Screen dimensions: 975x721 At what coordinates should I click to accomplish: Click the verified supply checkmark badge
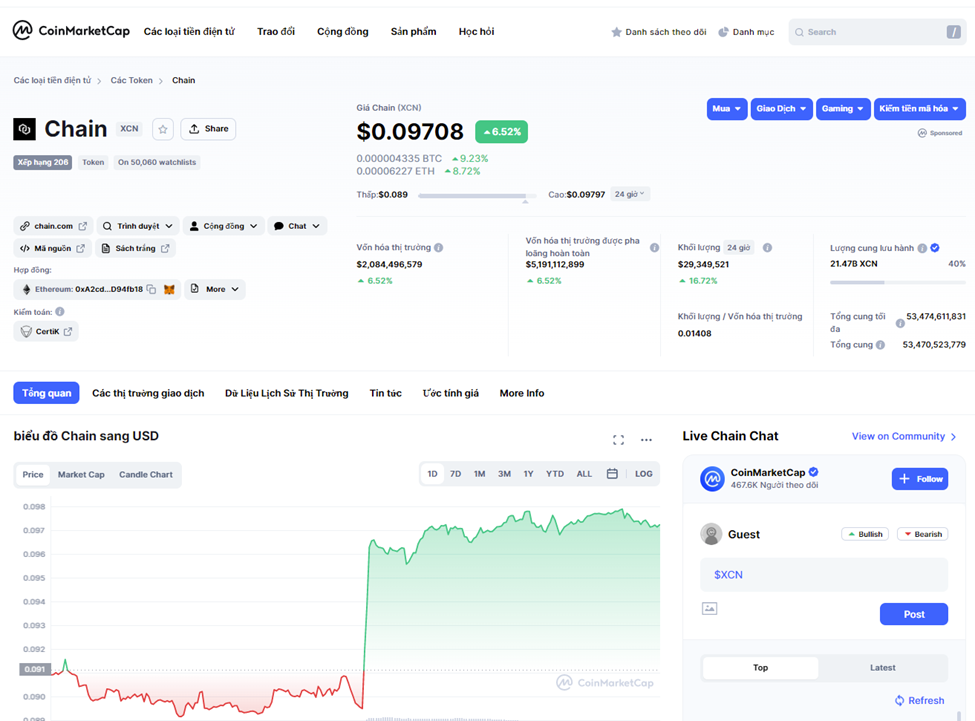(935, 248)
